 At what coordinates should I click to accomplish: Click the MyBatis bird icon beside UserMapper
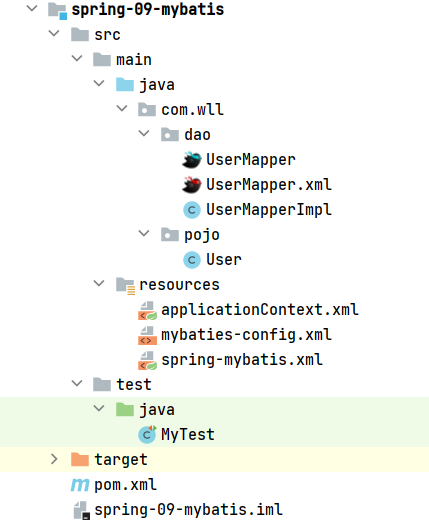[191, 160]
